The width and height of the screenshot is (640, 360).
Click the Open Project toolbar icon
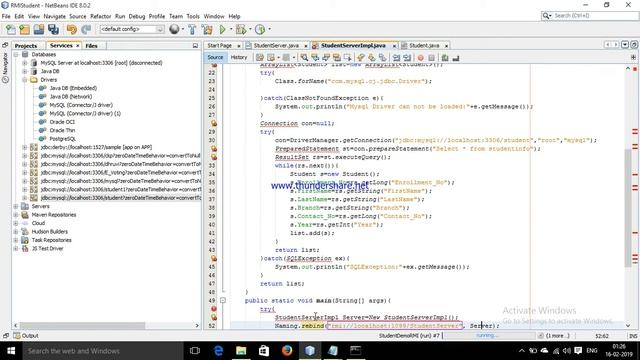tap(39, 29)
